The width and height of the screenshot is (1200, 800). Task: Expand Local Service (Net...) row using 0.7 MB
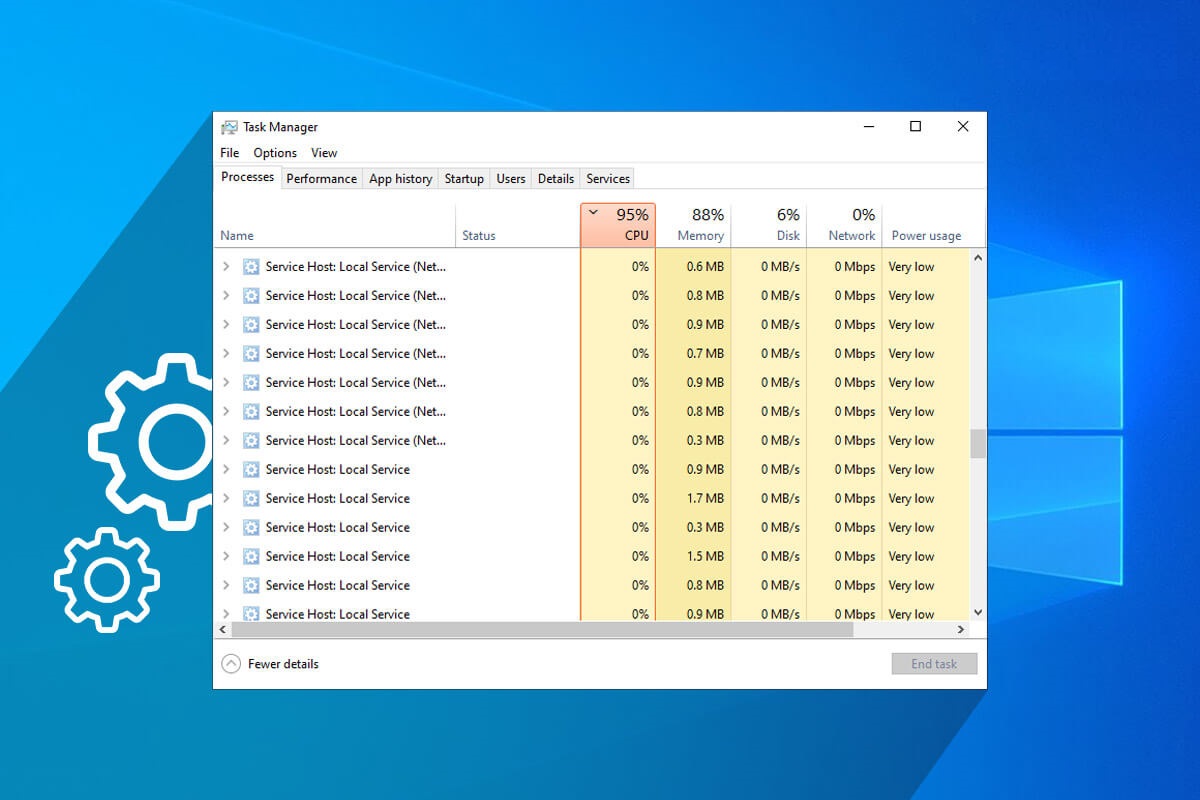[226, 353]
